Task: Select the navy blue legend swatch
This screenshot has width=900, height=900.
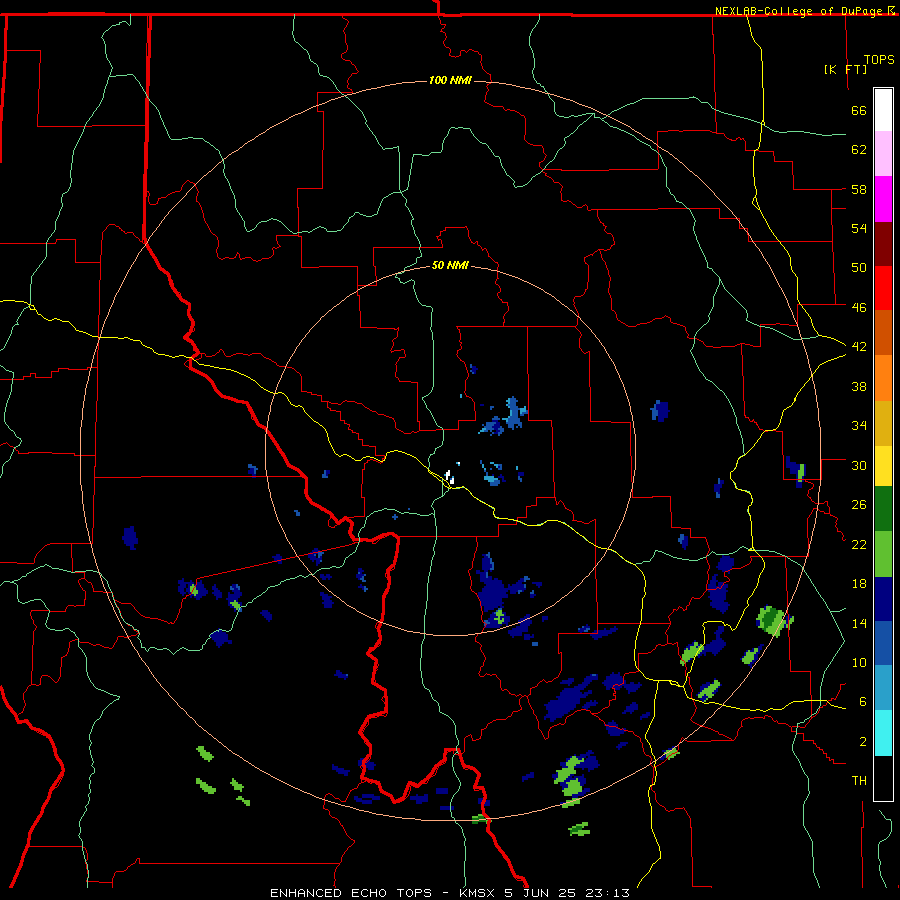Action: [883, 599]
